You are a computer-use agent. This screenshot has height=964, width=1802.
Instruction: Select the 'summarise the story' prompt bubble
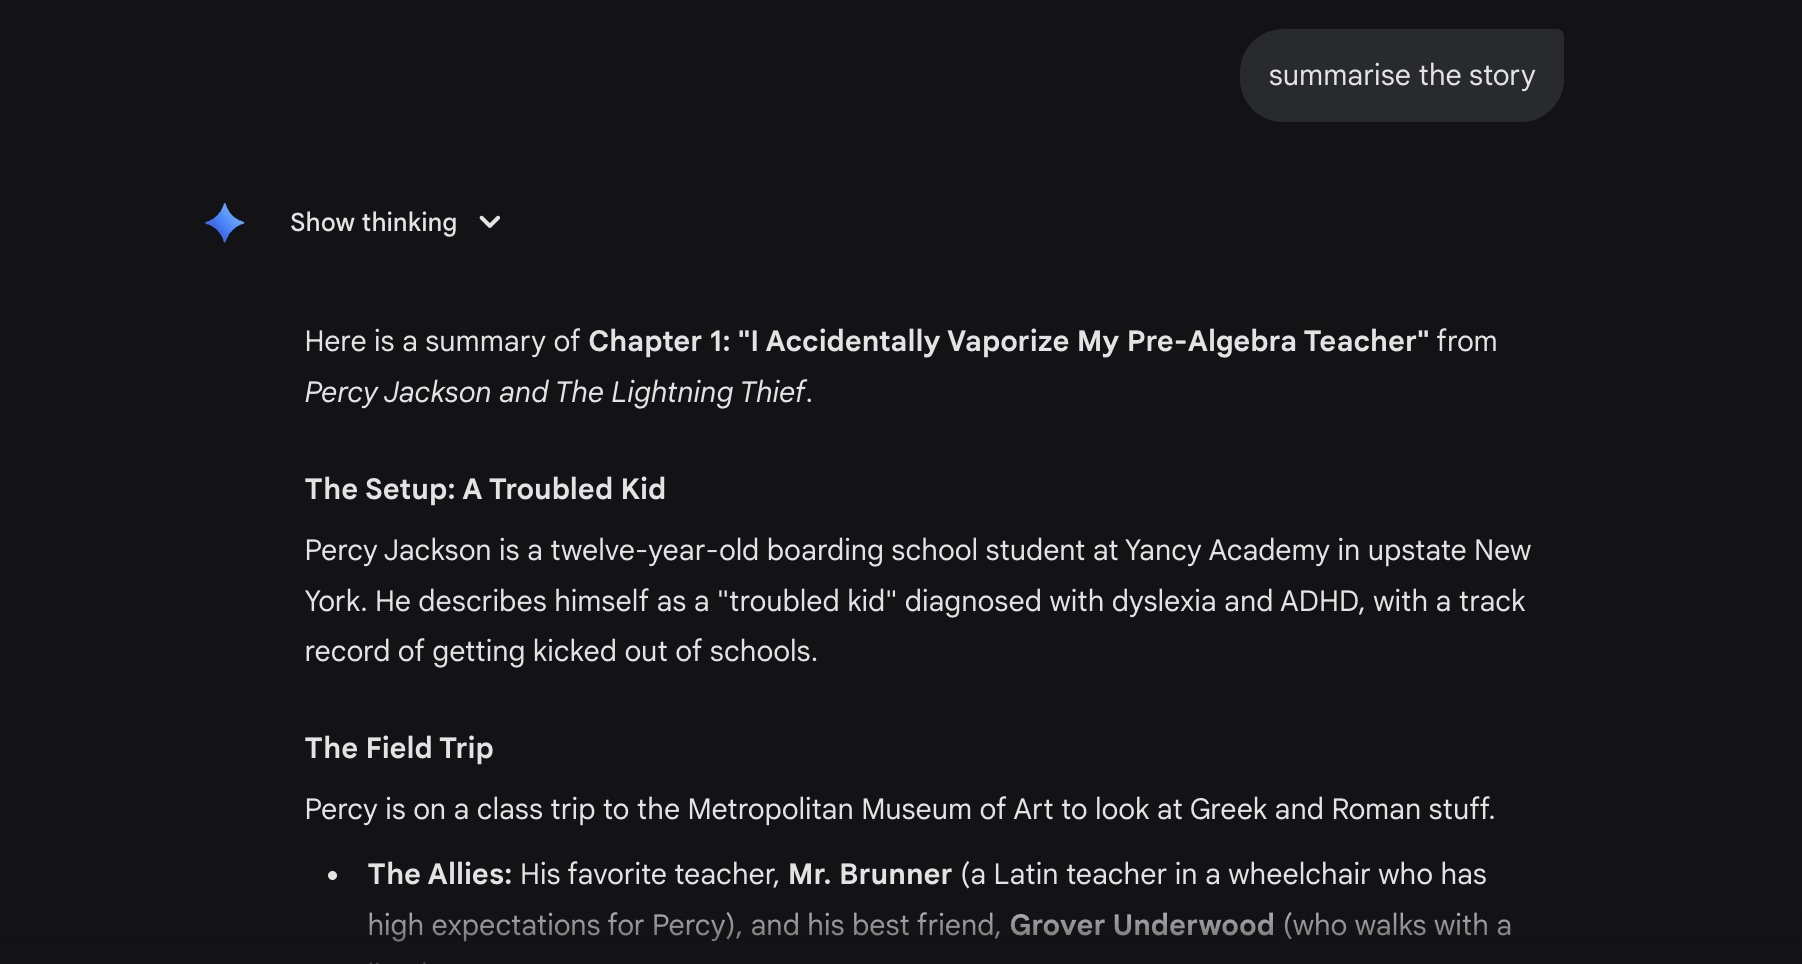1401,76
